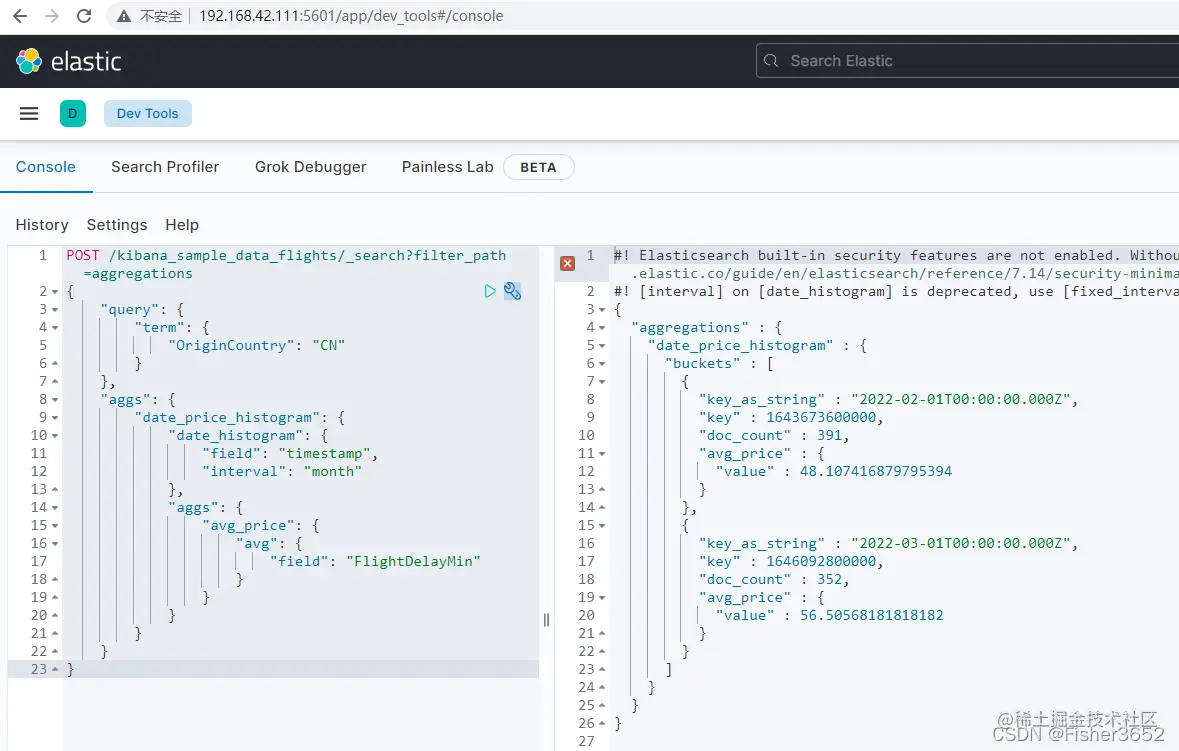Click the "interval": "month" line
Image resolution: width=1179 pixels, height=751 pixels.
tap(281, 471)
